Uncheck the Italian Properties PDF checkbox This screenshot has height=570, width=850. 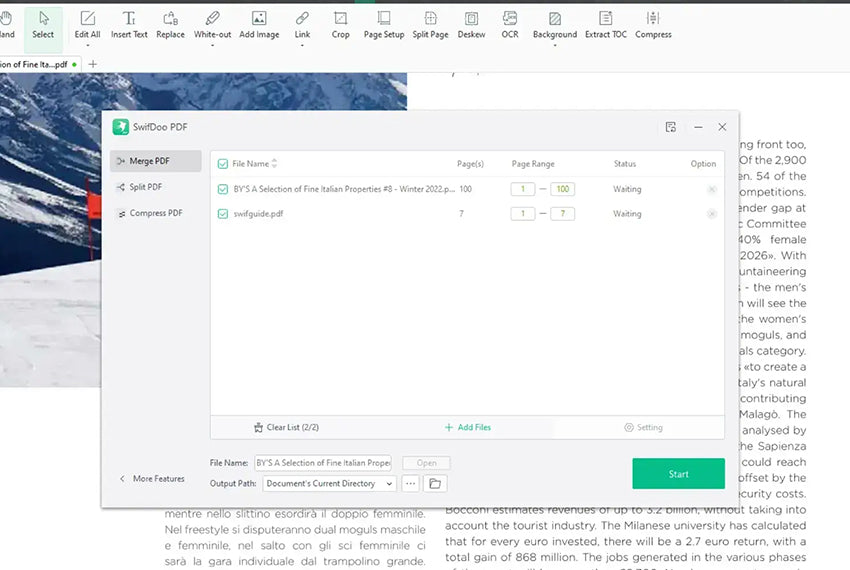coord(223,189)
